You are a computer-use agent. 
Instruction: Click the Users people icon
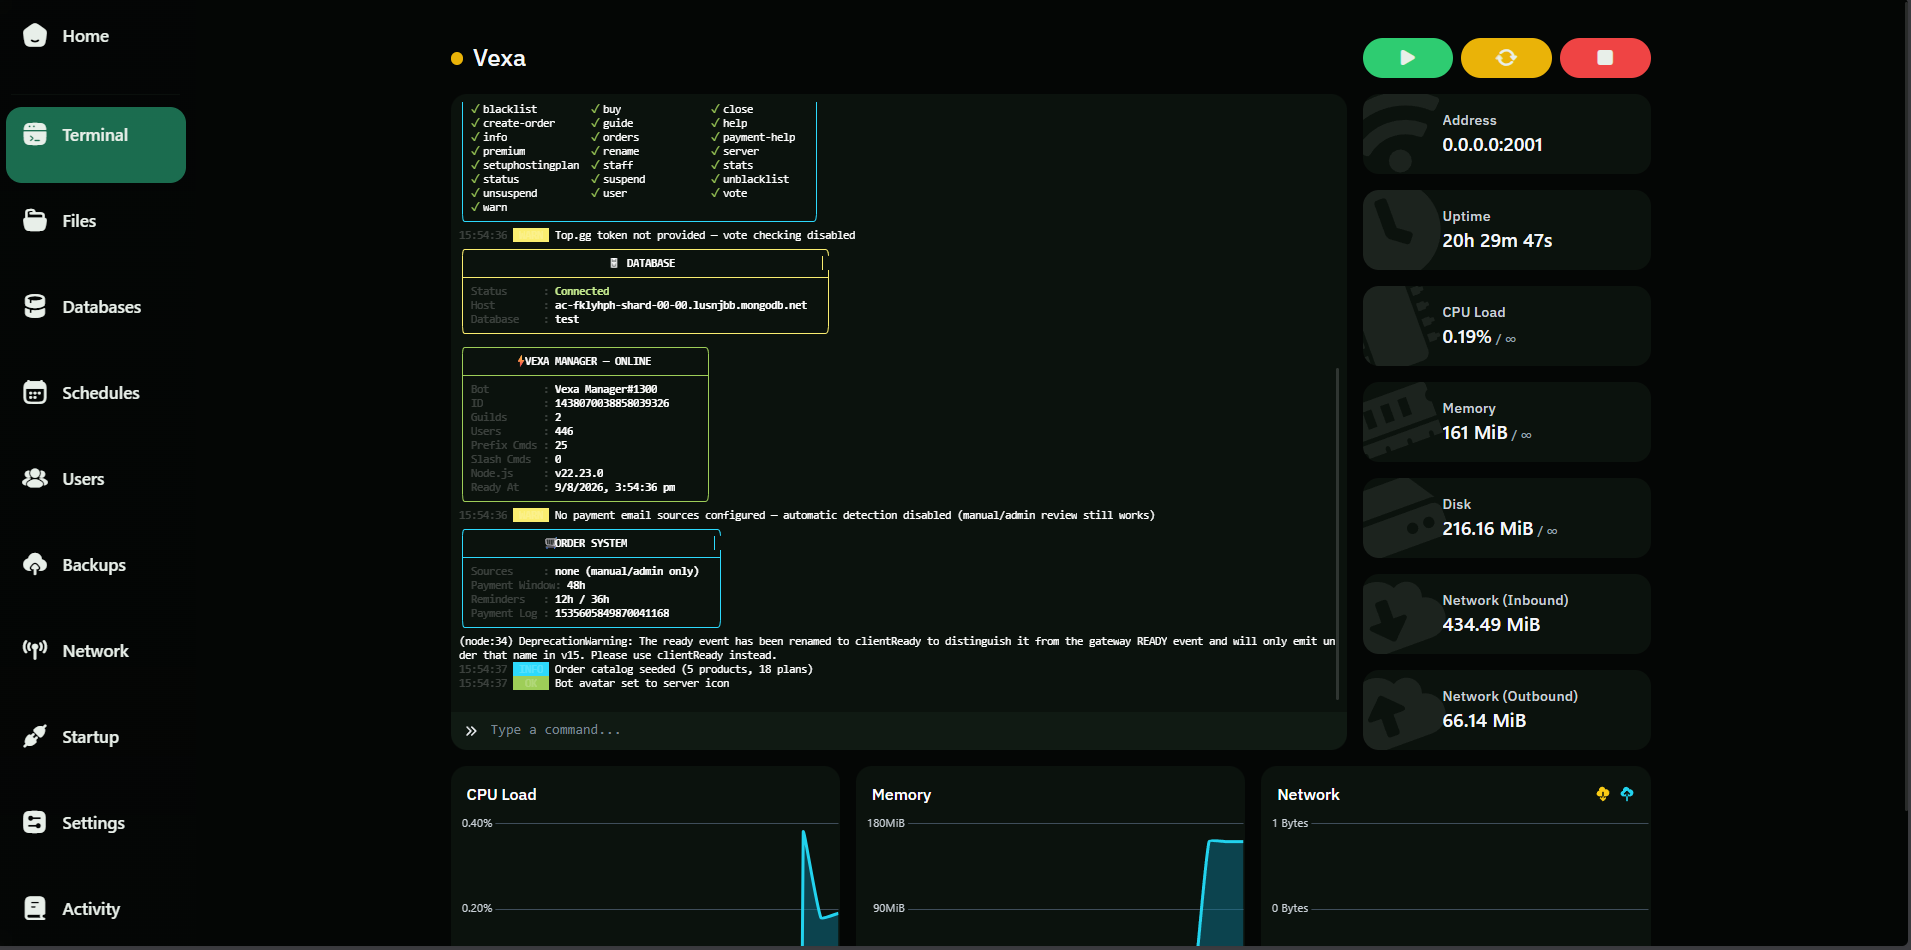(35, 479)
